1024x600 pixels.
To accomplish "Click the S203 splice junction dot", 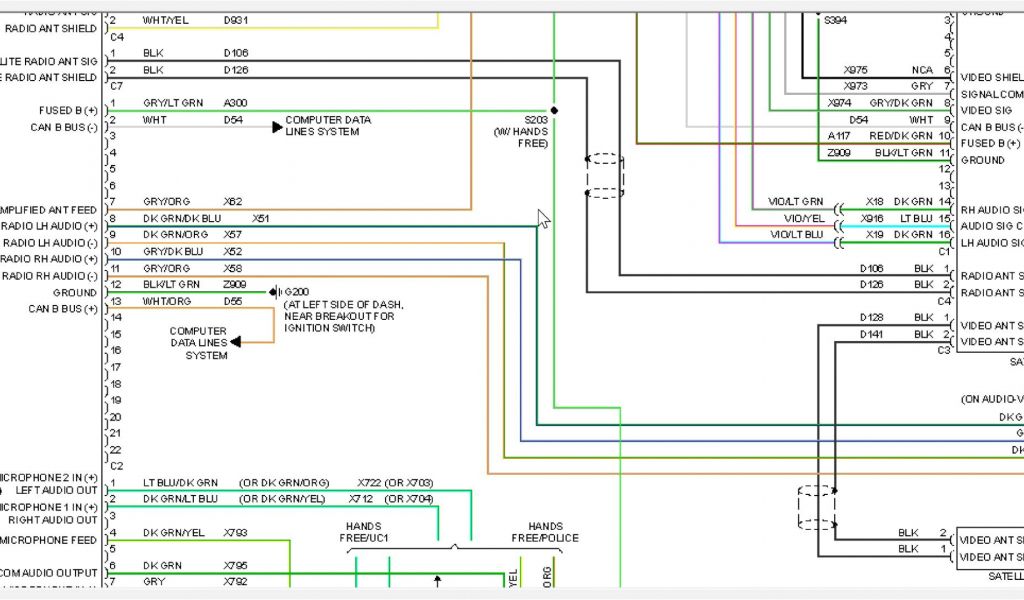I will click(553, 111).
